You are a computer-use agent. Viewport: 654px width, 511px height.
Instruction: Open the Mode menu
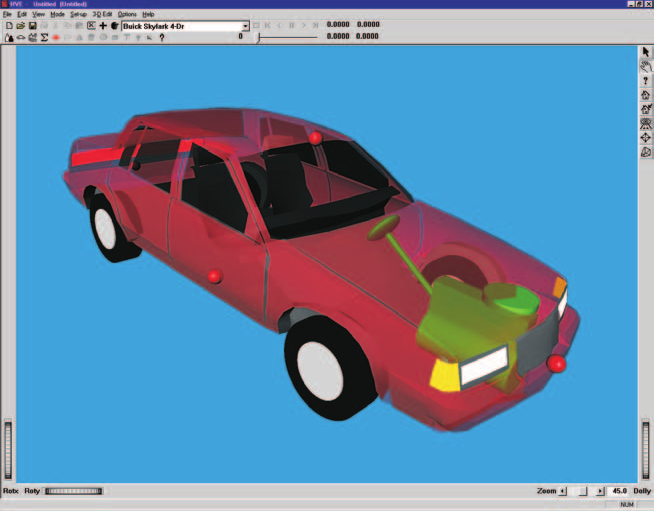(57, 14)
